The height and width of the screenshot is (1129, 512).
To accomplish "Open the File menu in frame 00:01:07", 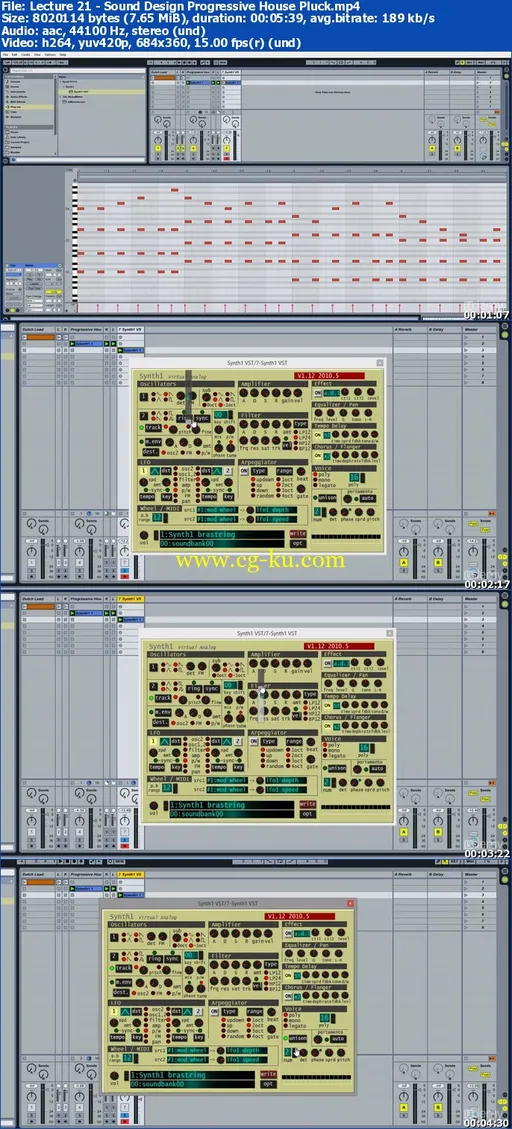I will pos(6,55).
